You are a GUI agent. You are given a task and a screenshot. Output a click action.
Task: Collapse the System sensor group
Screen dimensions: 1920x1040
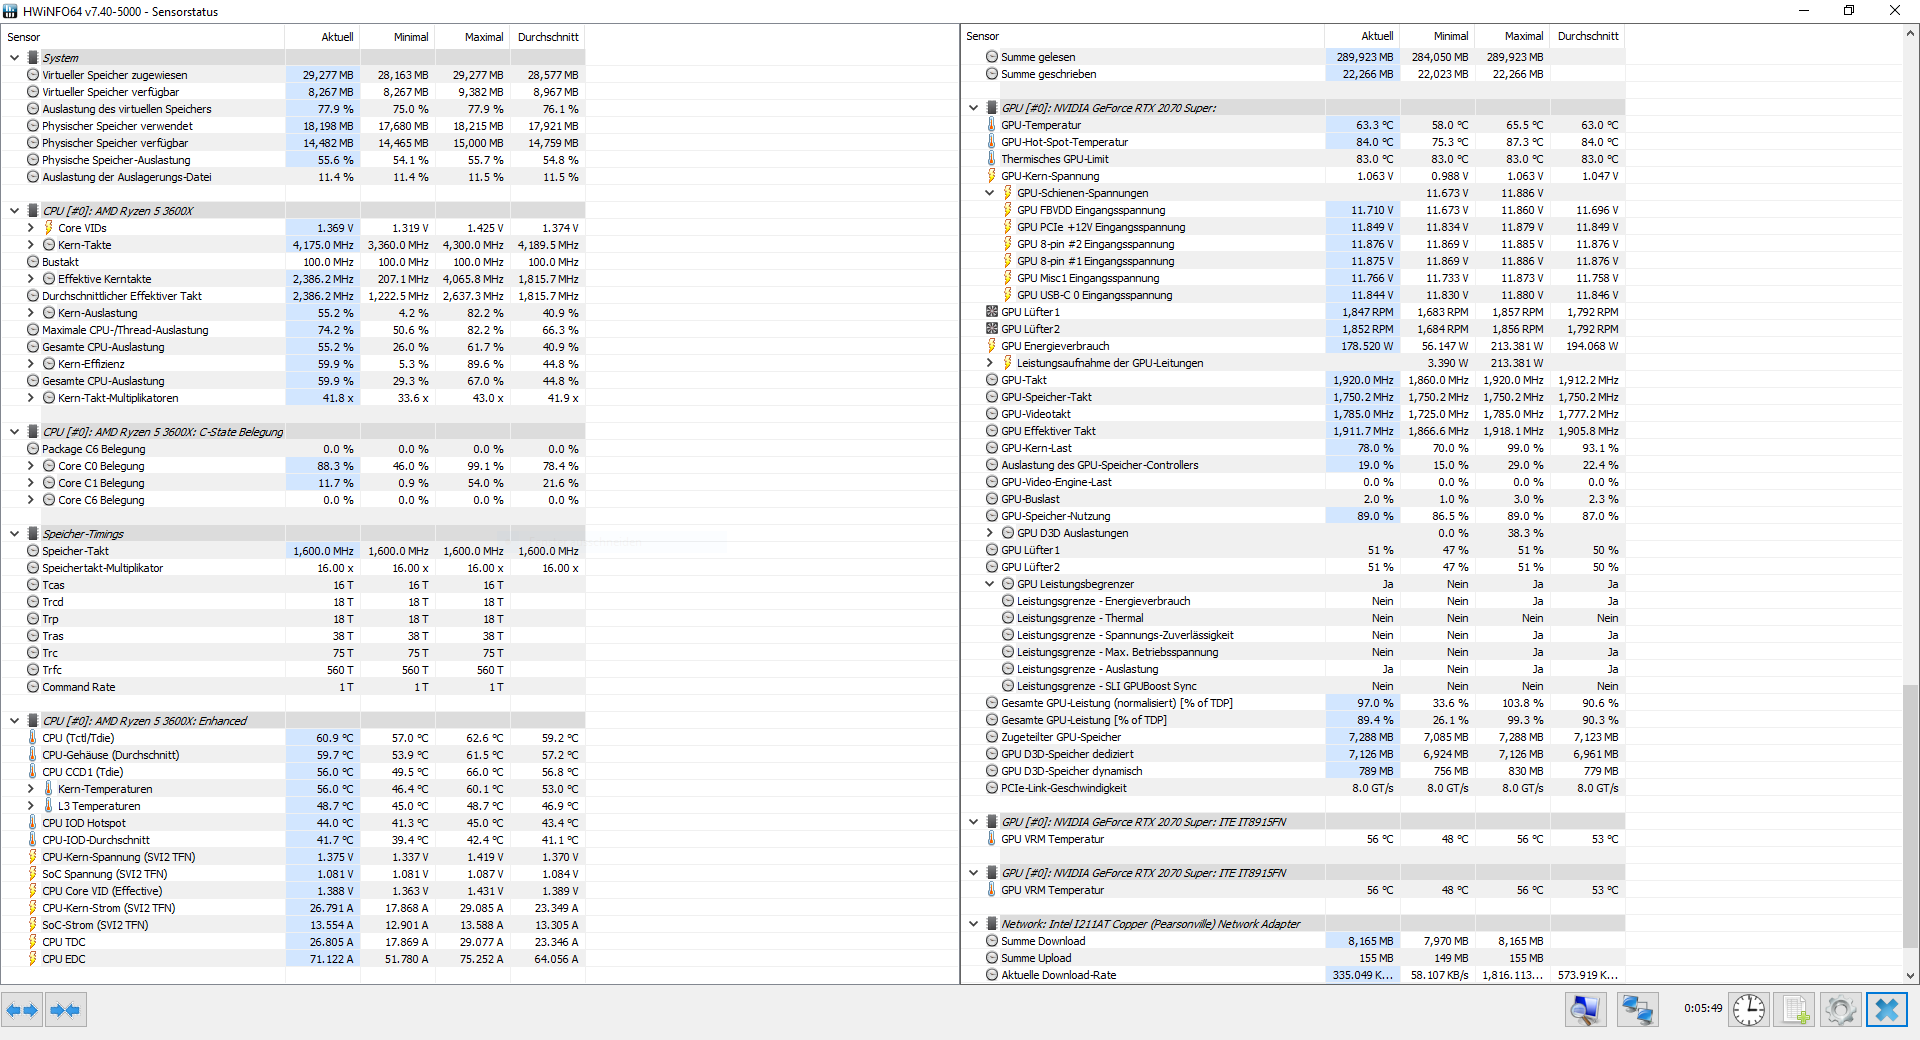[14, 58]
